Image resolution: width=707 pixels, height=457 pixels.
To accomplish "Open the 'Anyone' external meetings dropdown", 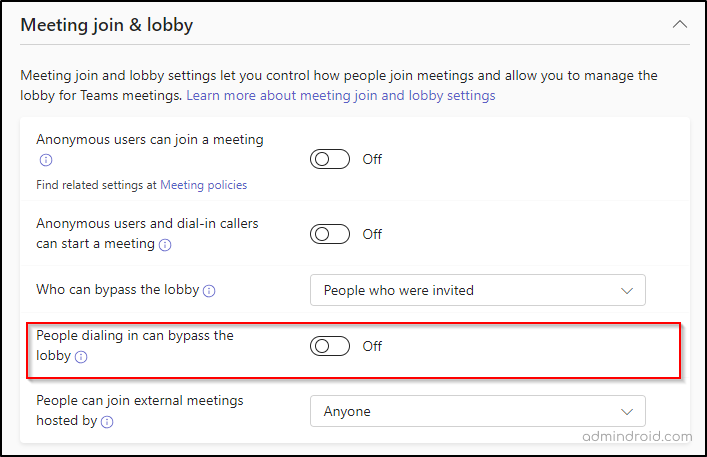I will 477,411.
